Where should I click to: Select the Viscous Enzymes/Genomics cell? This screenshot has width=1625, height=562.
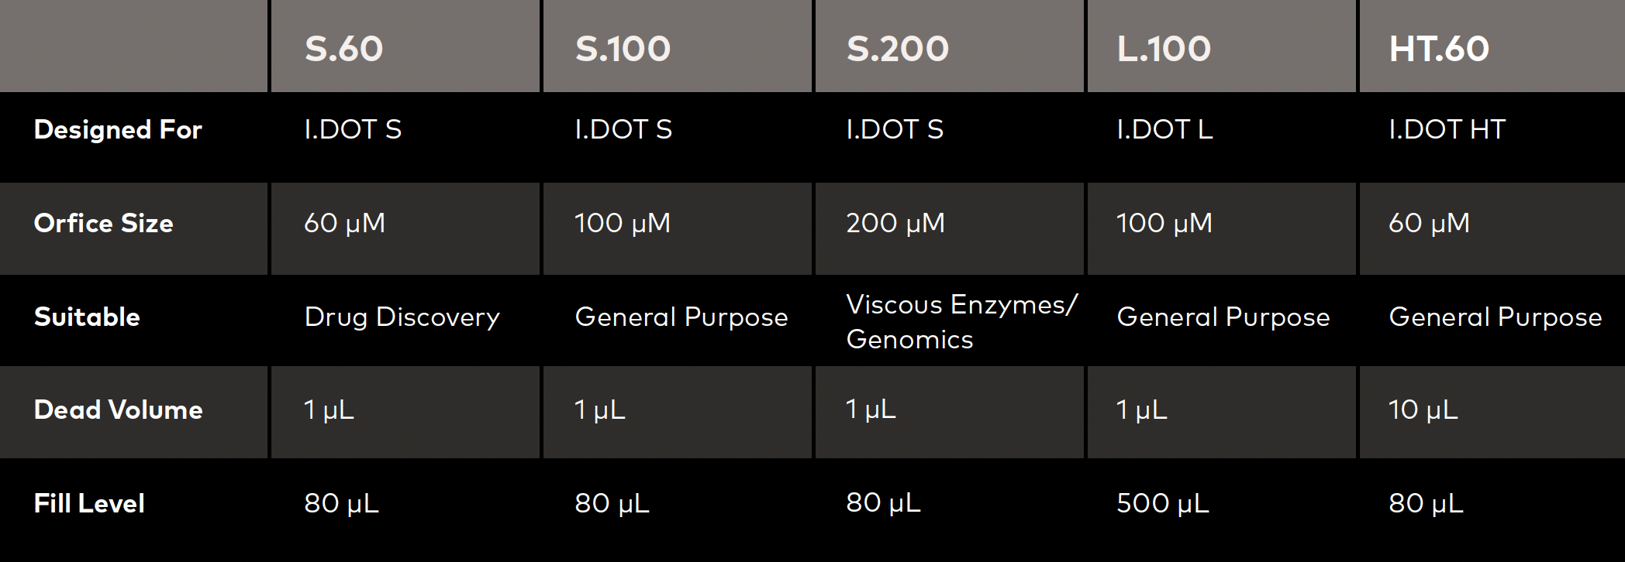tap(960, 321)
